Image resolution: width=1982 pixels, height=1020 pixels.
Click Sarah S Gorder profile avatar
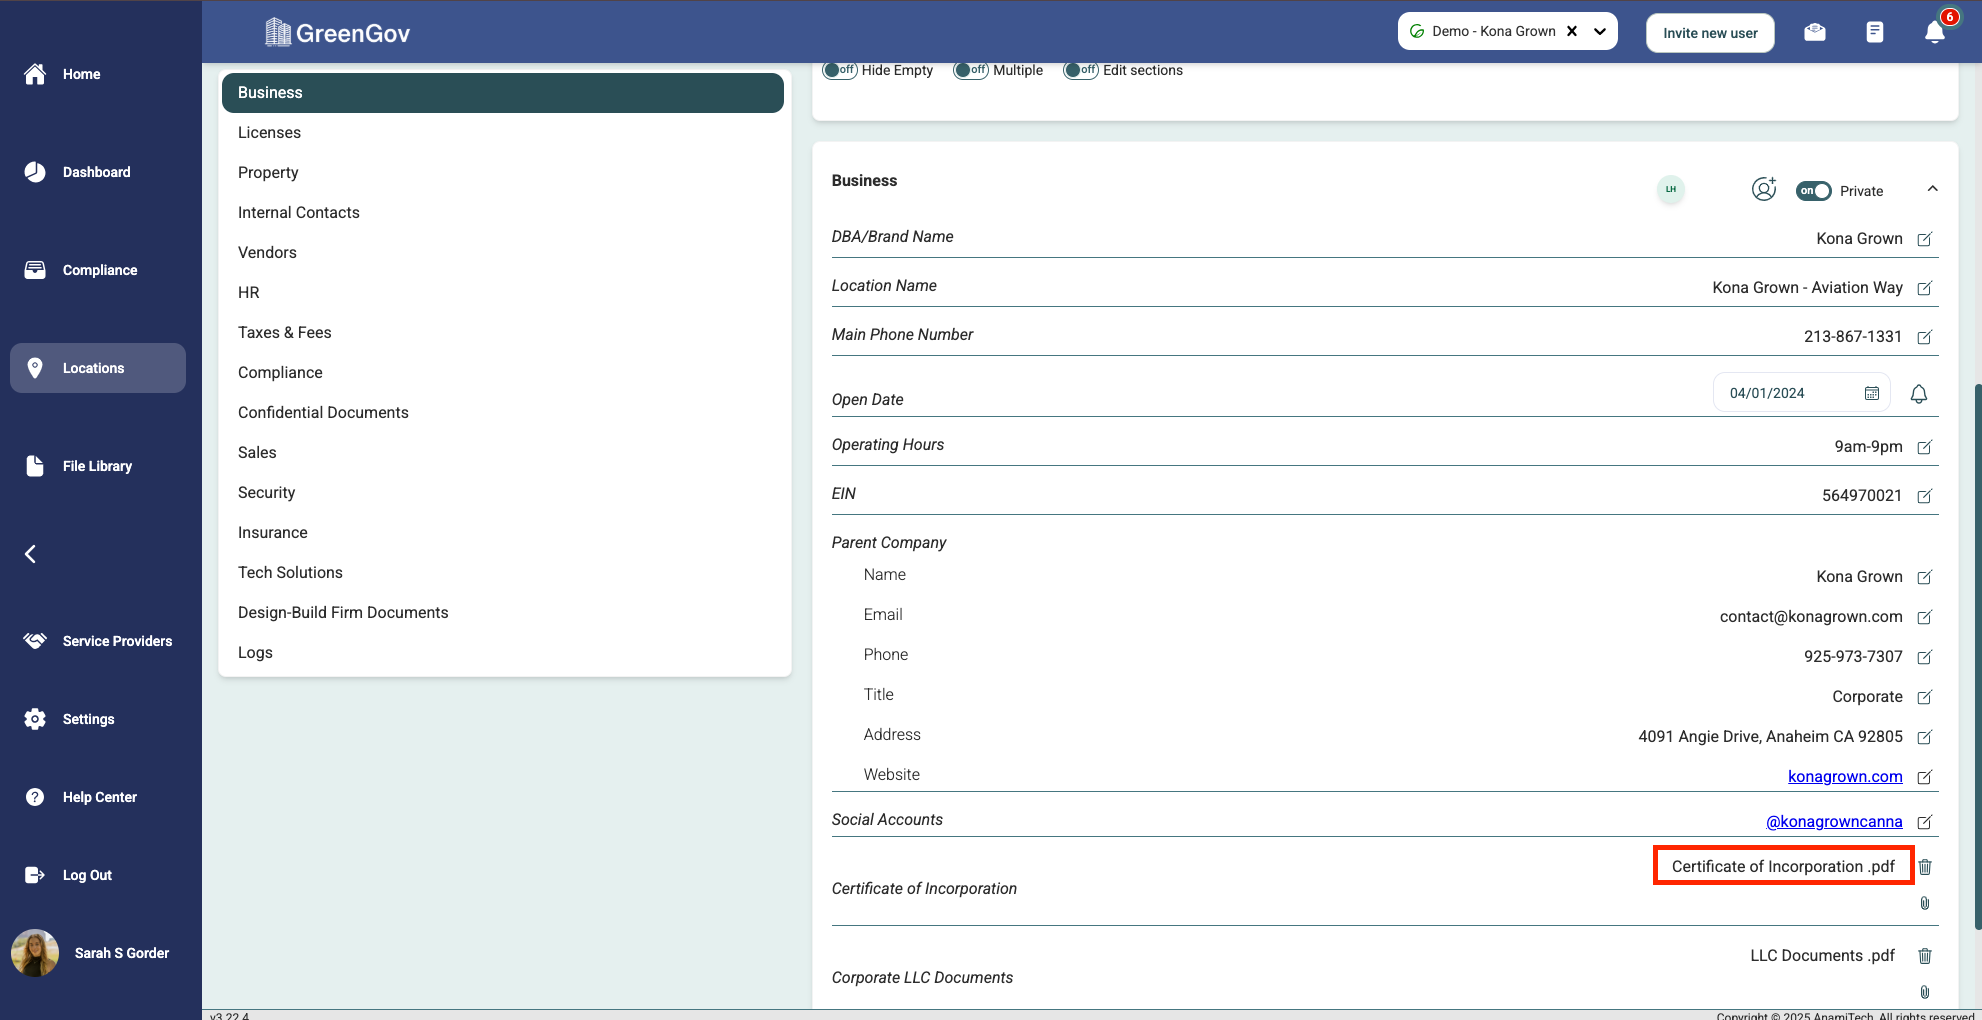tap(35, 953)
